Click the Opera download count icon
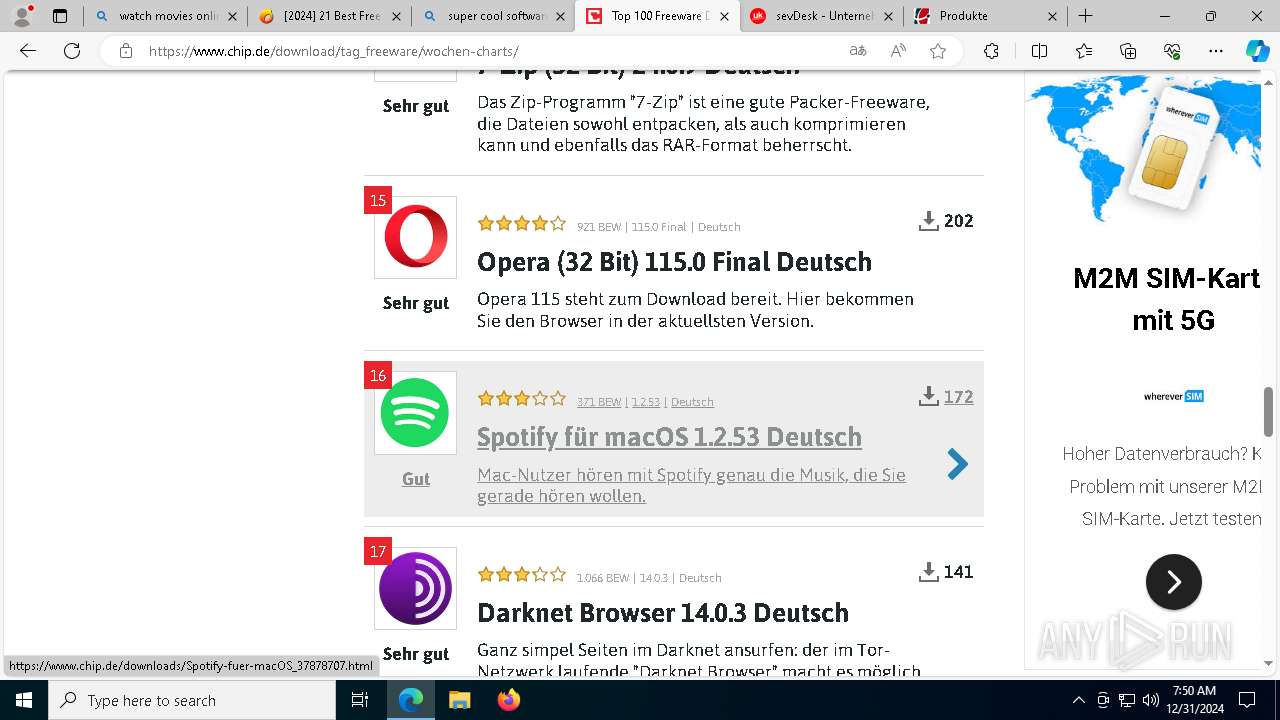The height and width of the screenshot is (720, 1280). (928, 221)
